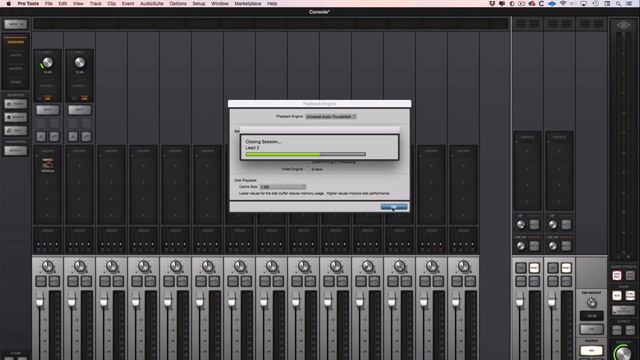640x360 pixels.
Task: Open the Setup menu
Action: tap(199, 4)
